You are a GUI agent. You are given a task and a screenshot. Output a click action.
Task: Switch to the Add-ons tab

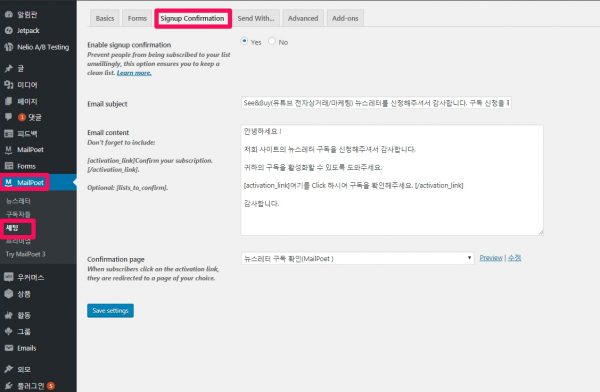click(x=345, y=18)
